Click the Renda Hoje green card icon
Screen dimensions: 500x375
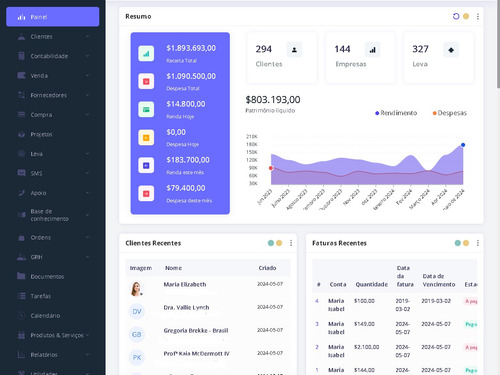(x=146, y=109)
